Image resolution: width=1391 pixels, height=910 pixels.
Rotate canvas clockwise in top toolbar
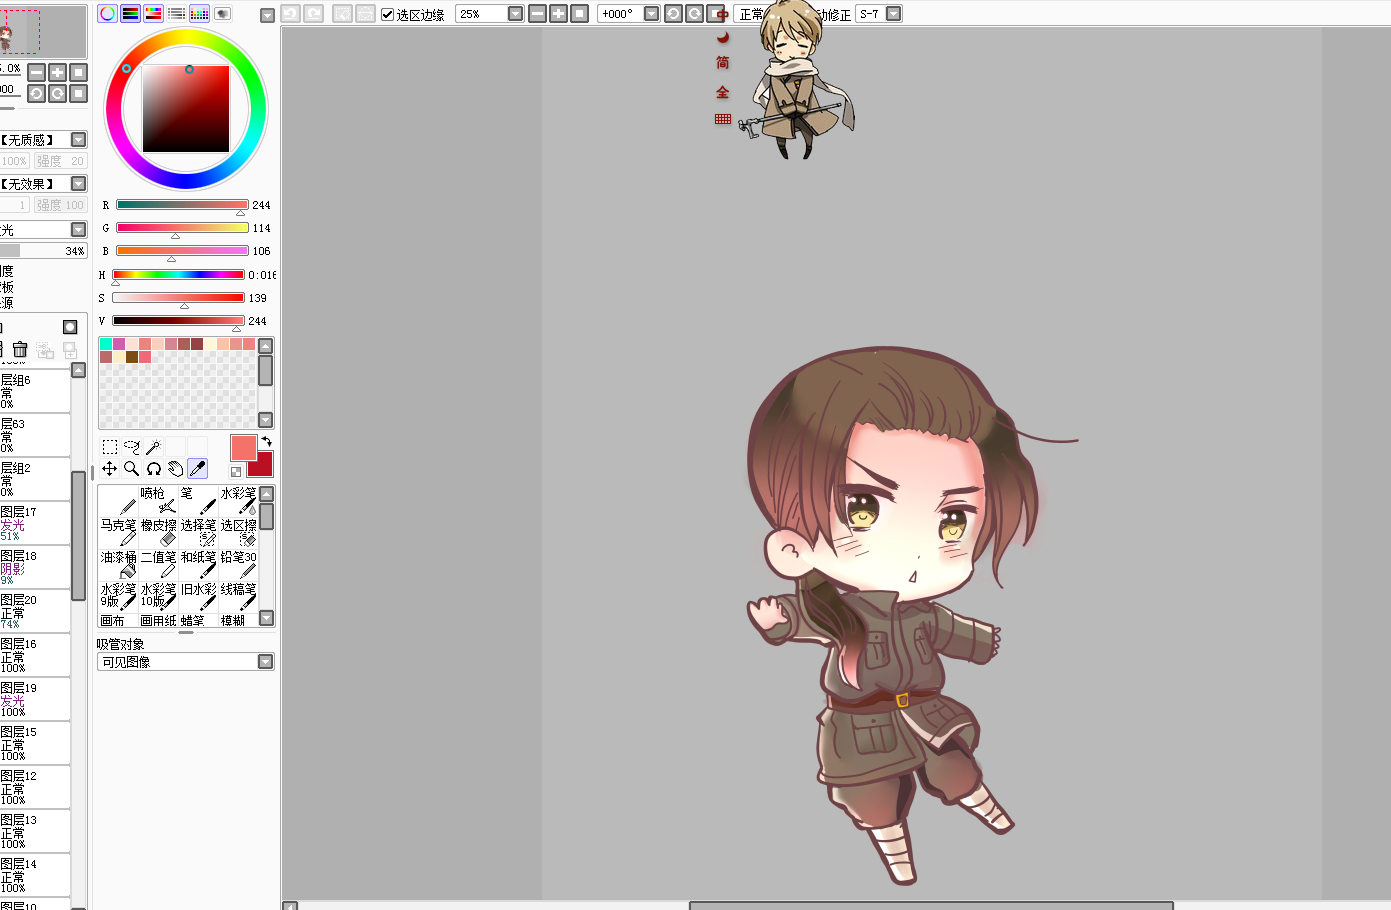coord(694,14)
